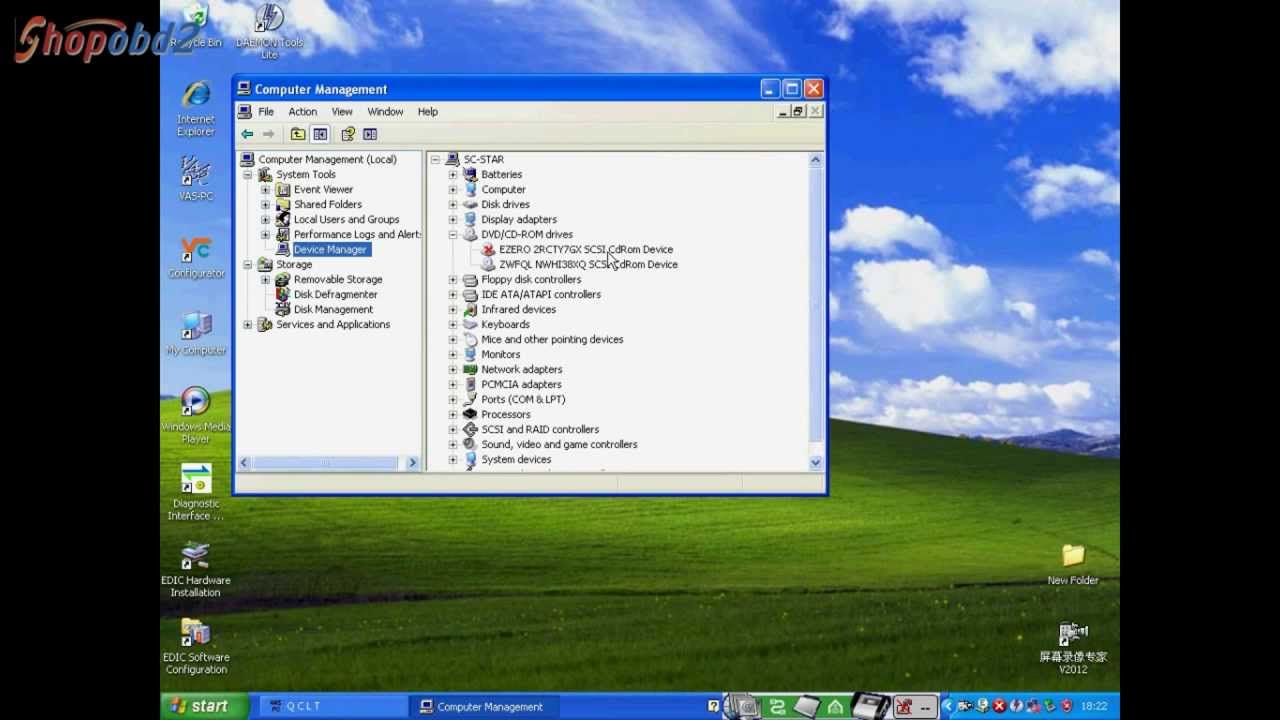This screenshot has width=1280, height=720.
Task: Open the Internet Explorer desktop icon
Action: (196, 109)
